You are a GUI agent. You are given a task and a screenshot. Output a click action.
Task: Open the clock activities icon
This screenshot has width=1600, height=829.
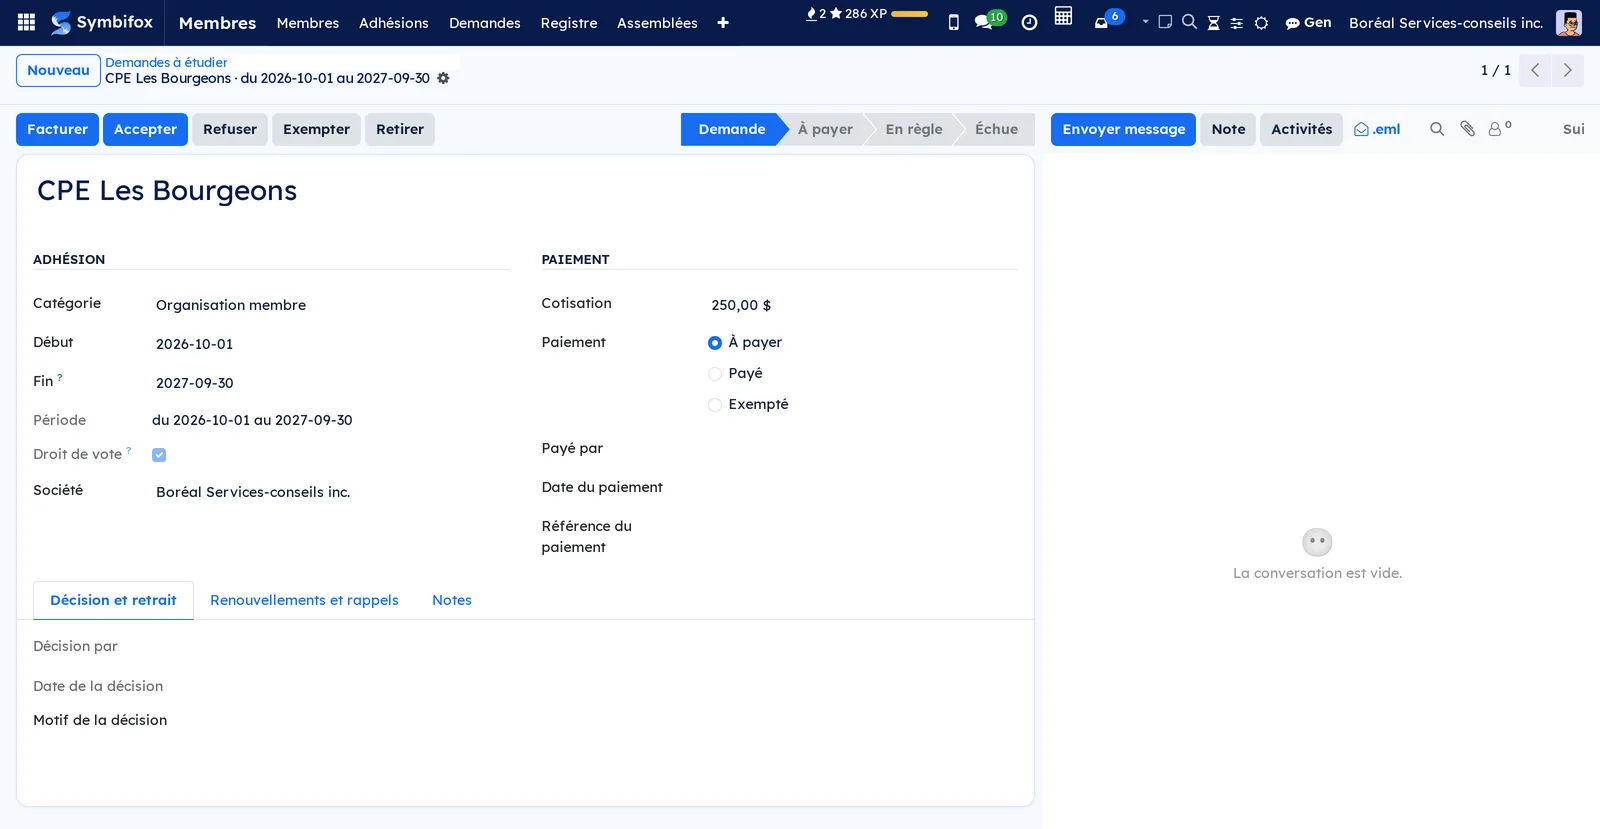click(1029, 23)
